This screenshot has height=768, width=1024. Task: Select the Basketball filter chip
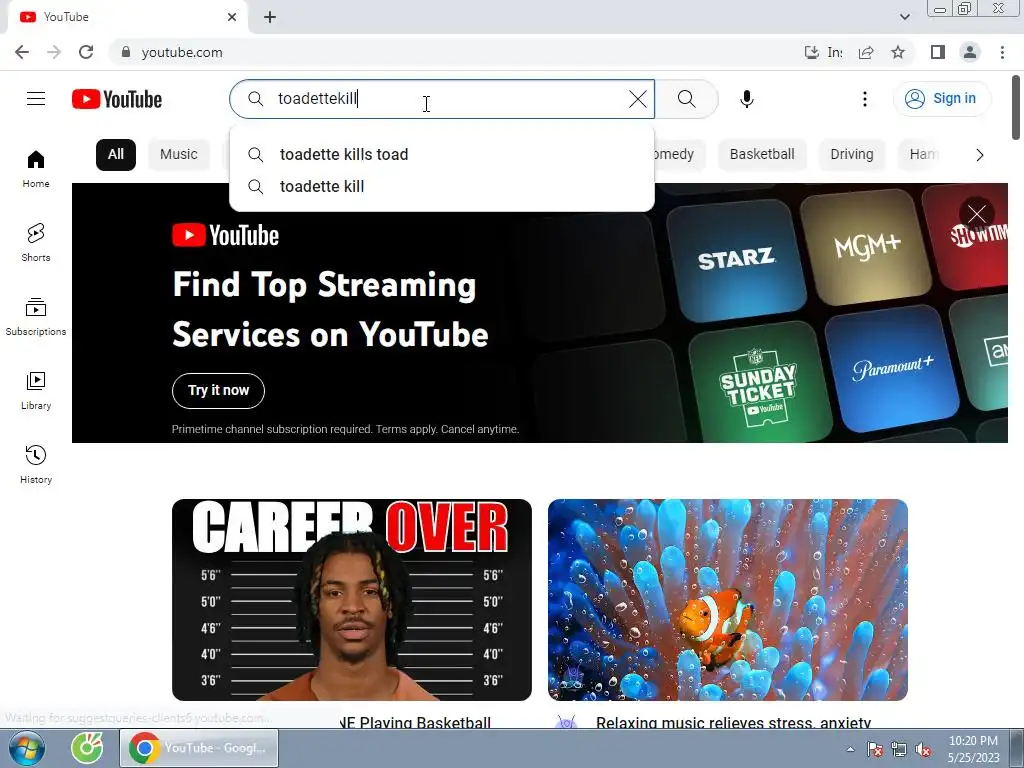click(762, 155)
